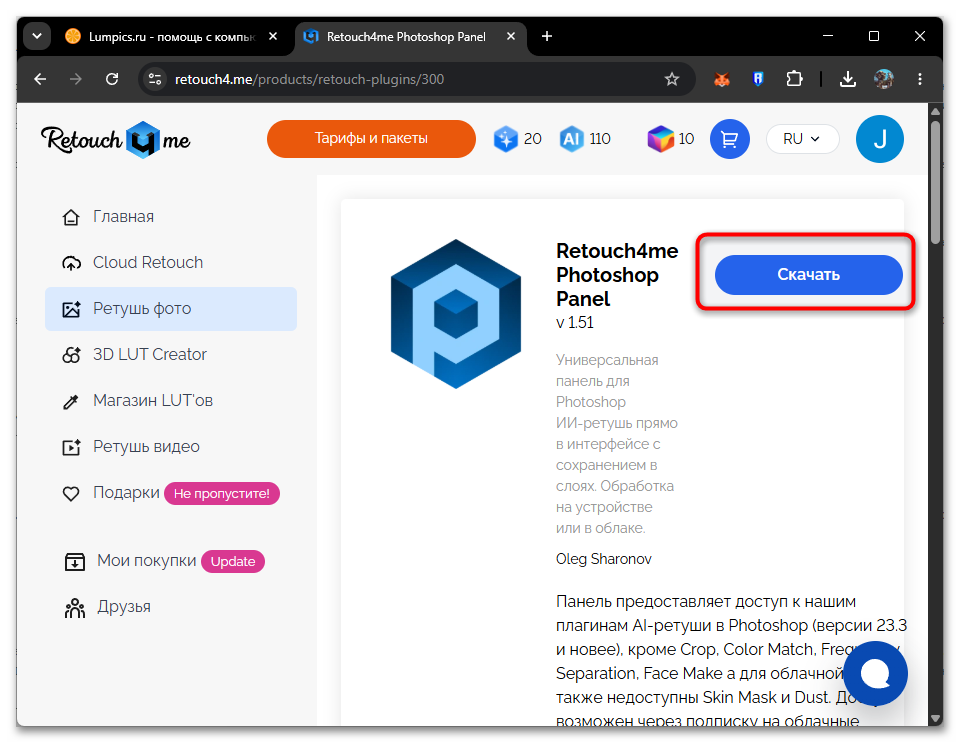Click the download-box icon of Мои покупки
This screenshot has width=960, height=743.
coord(75,561)
